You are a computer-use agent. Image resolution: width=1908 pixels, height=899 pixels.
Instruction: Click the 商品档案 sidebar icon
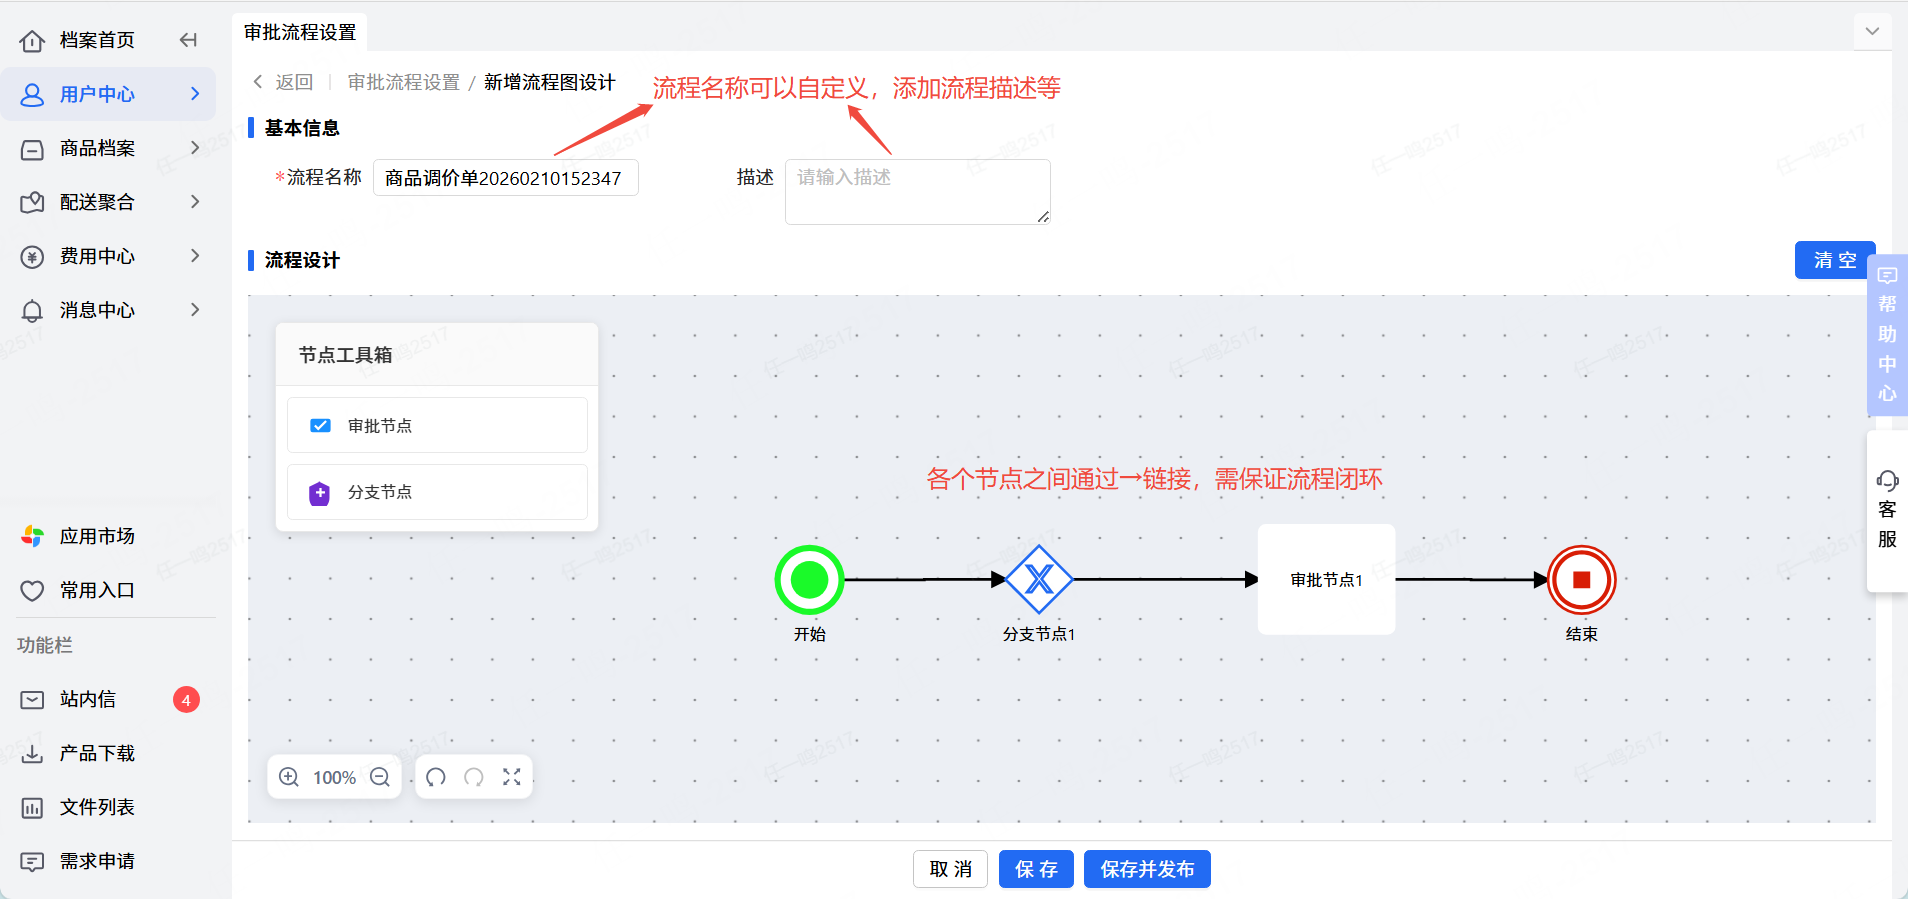(32, 149)
